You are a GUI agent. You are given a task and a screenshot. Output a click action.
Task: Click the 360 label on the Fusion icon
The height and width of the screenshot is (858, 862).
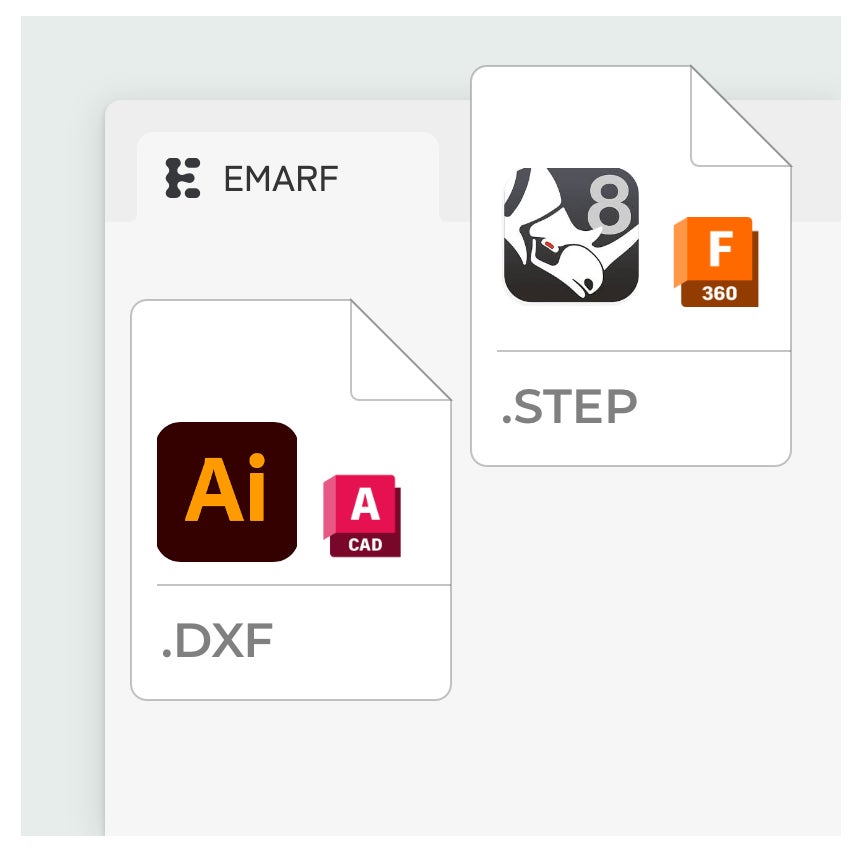pos(719,294)
